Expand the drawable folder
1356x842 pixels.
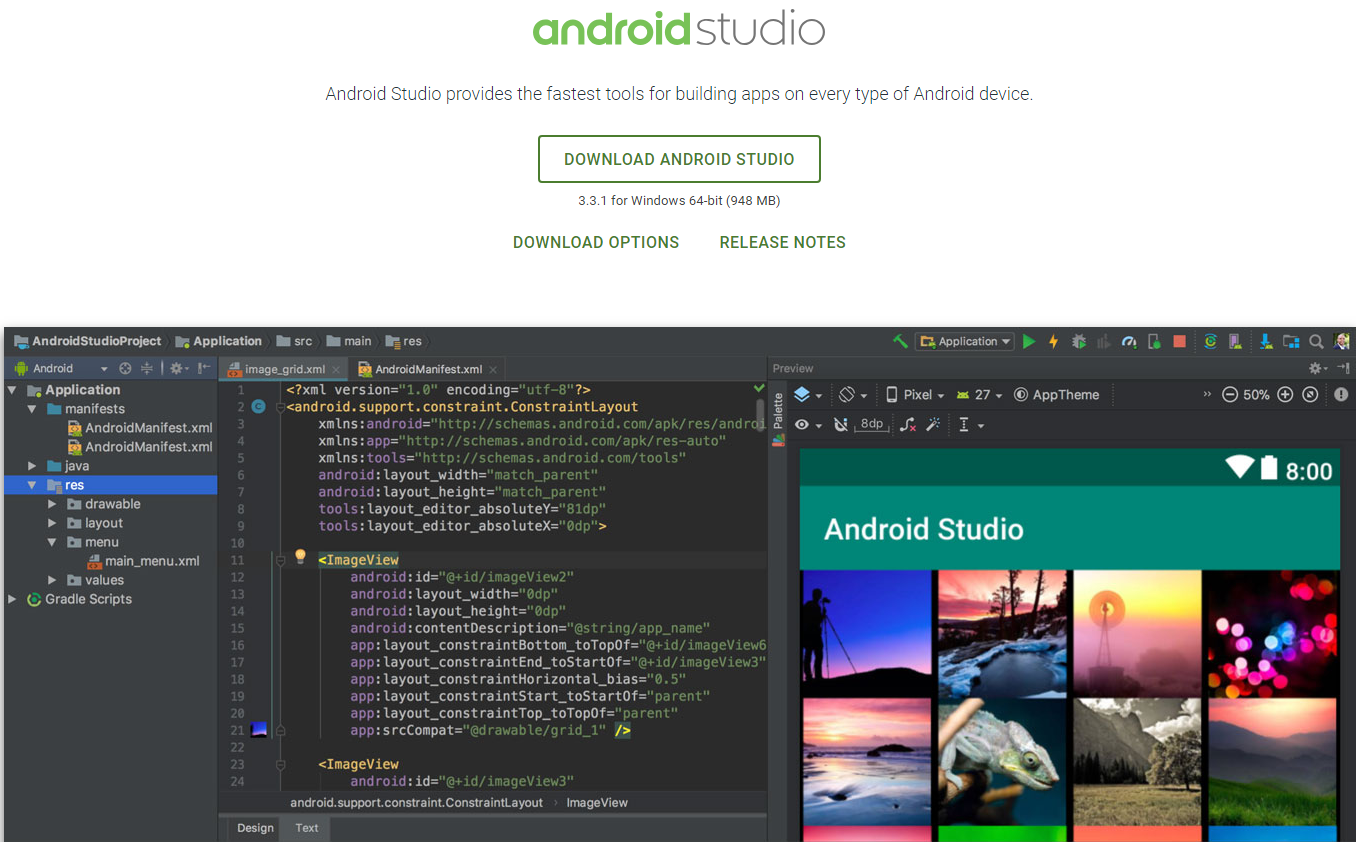coord(52,504)
